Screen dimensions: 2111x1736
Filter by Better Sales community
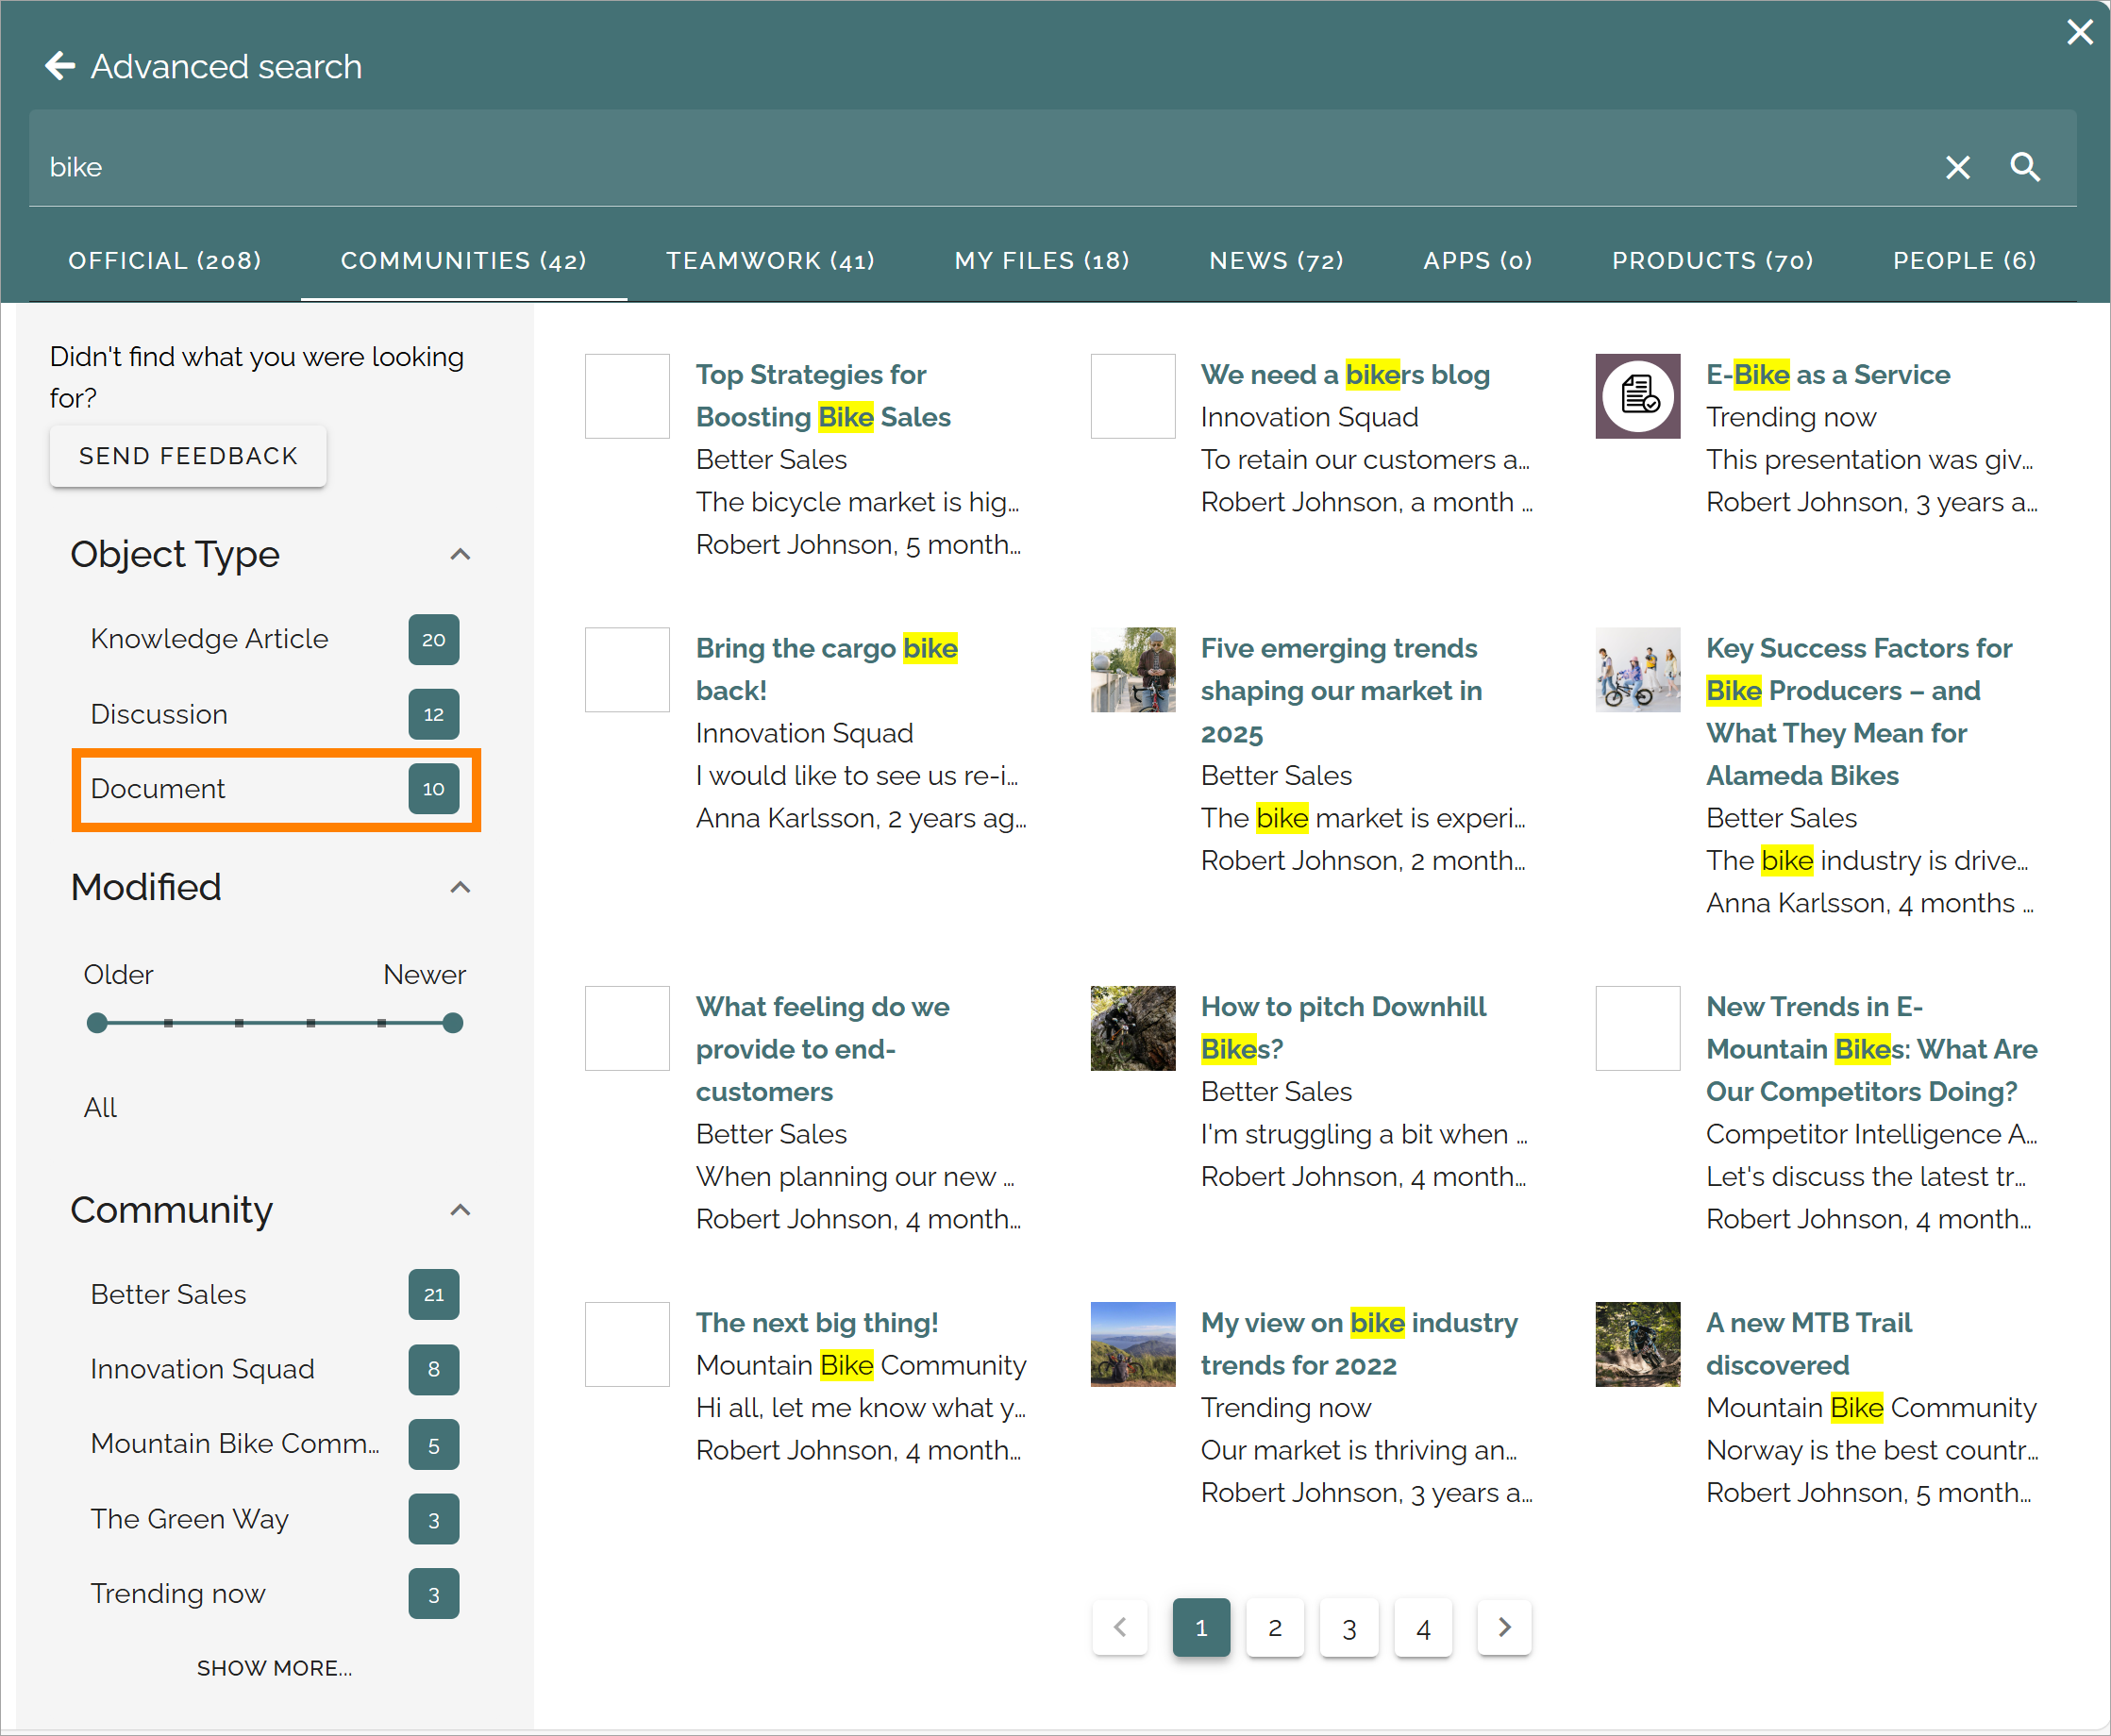tap(275, 1294)
